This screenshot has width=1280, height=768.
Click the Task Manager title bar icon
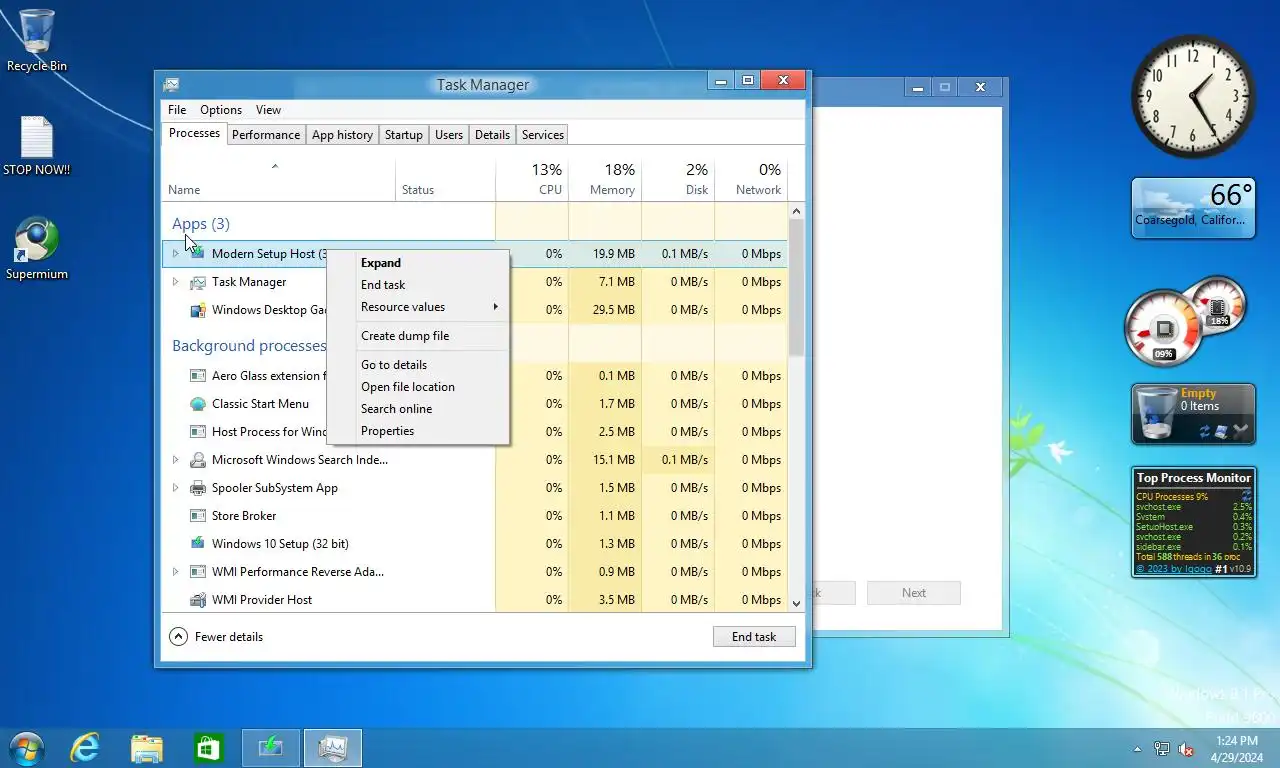[172, 84]
